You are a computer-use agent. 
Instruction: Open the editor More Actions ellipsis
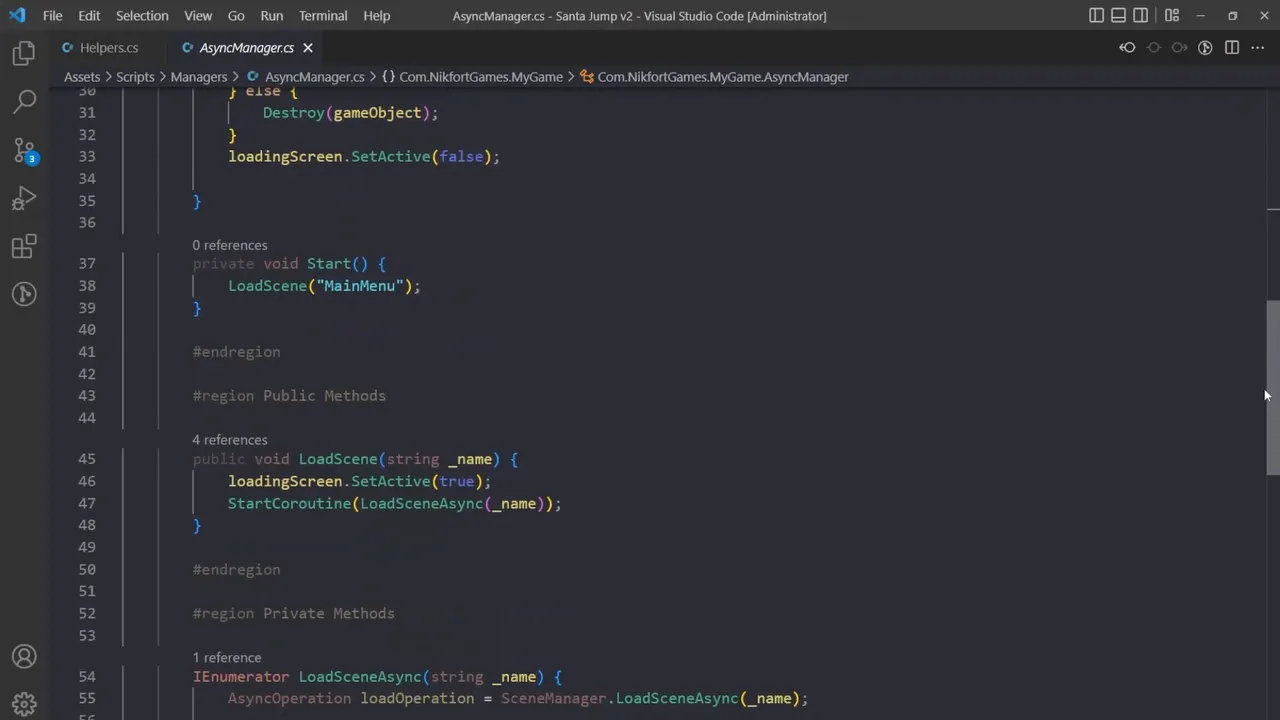1258,48
